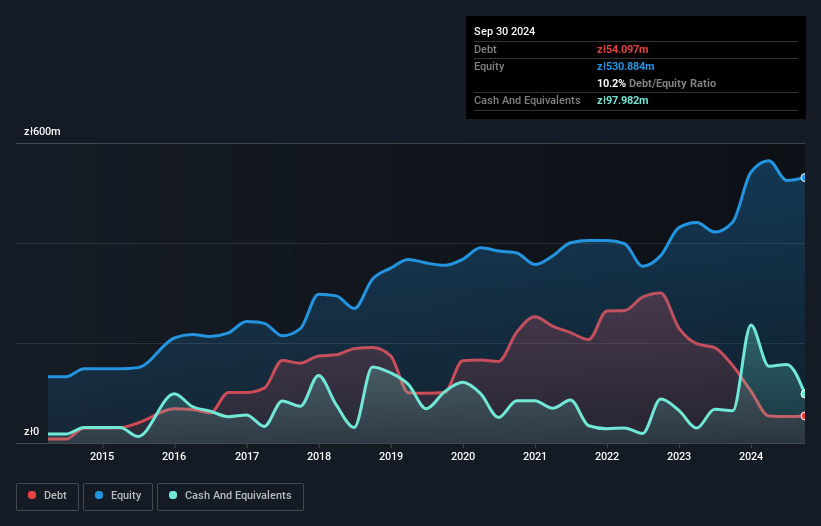
Task: Click the Equity row label in tooltip
Action: pyautogui.click(x=489, y=66)
